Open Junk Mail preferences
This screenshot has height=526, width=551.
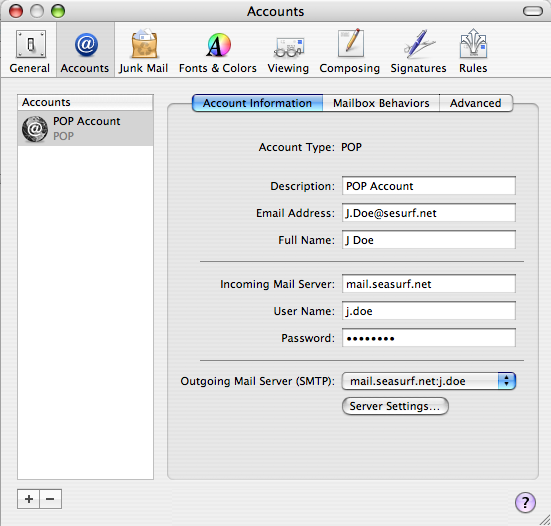[x=143, y=51]
